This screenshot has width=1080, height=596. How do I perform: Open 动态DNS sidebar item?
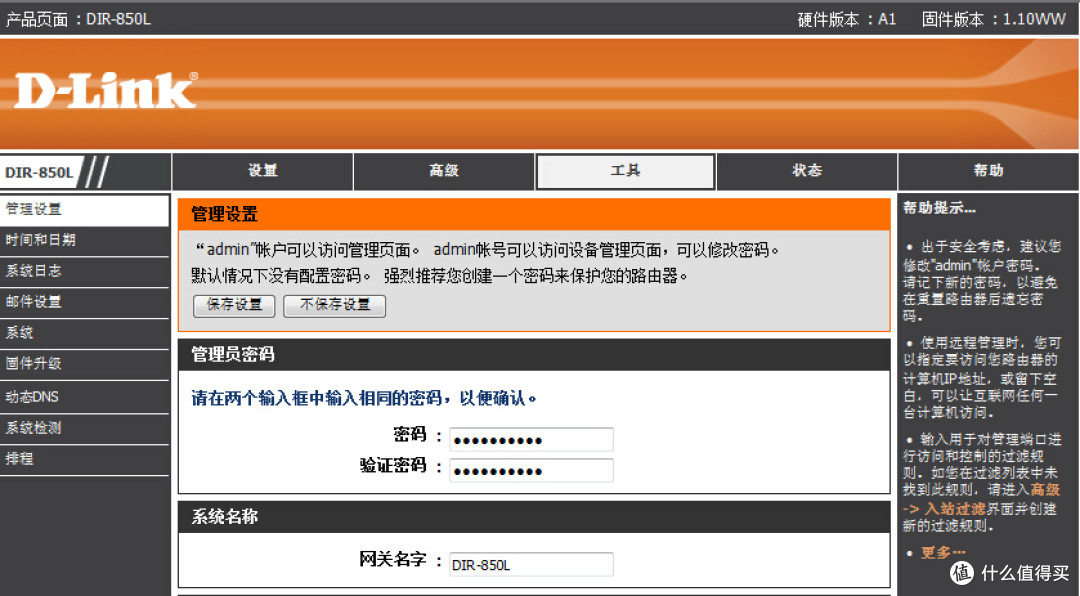(x=84, y=397)
